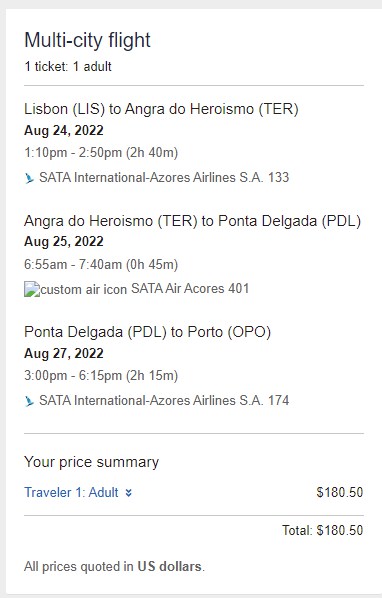Click SATA Azores Airlines logo for flight 133
This screenshot has height=598, width=382.
tap(29, 178)
